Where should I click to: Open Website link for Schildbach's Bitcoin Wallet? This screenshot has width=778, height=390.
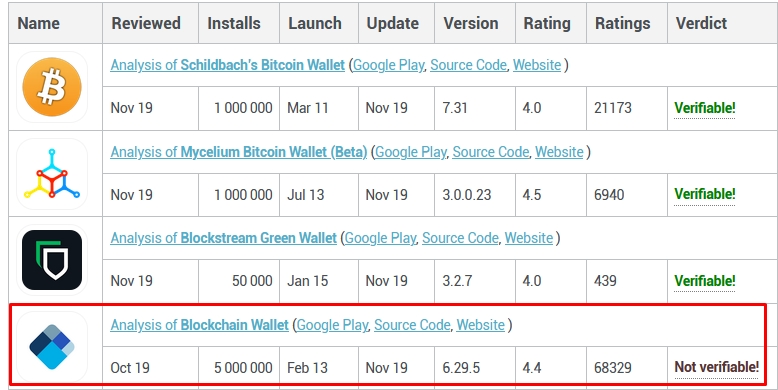tap(537, 65)
